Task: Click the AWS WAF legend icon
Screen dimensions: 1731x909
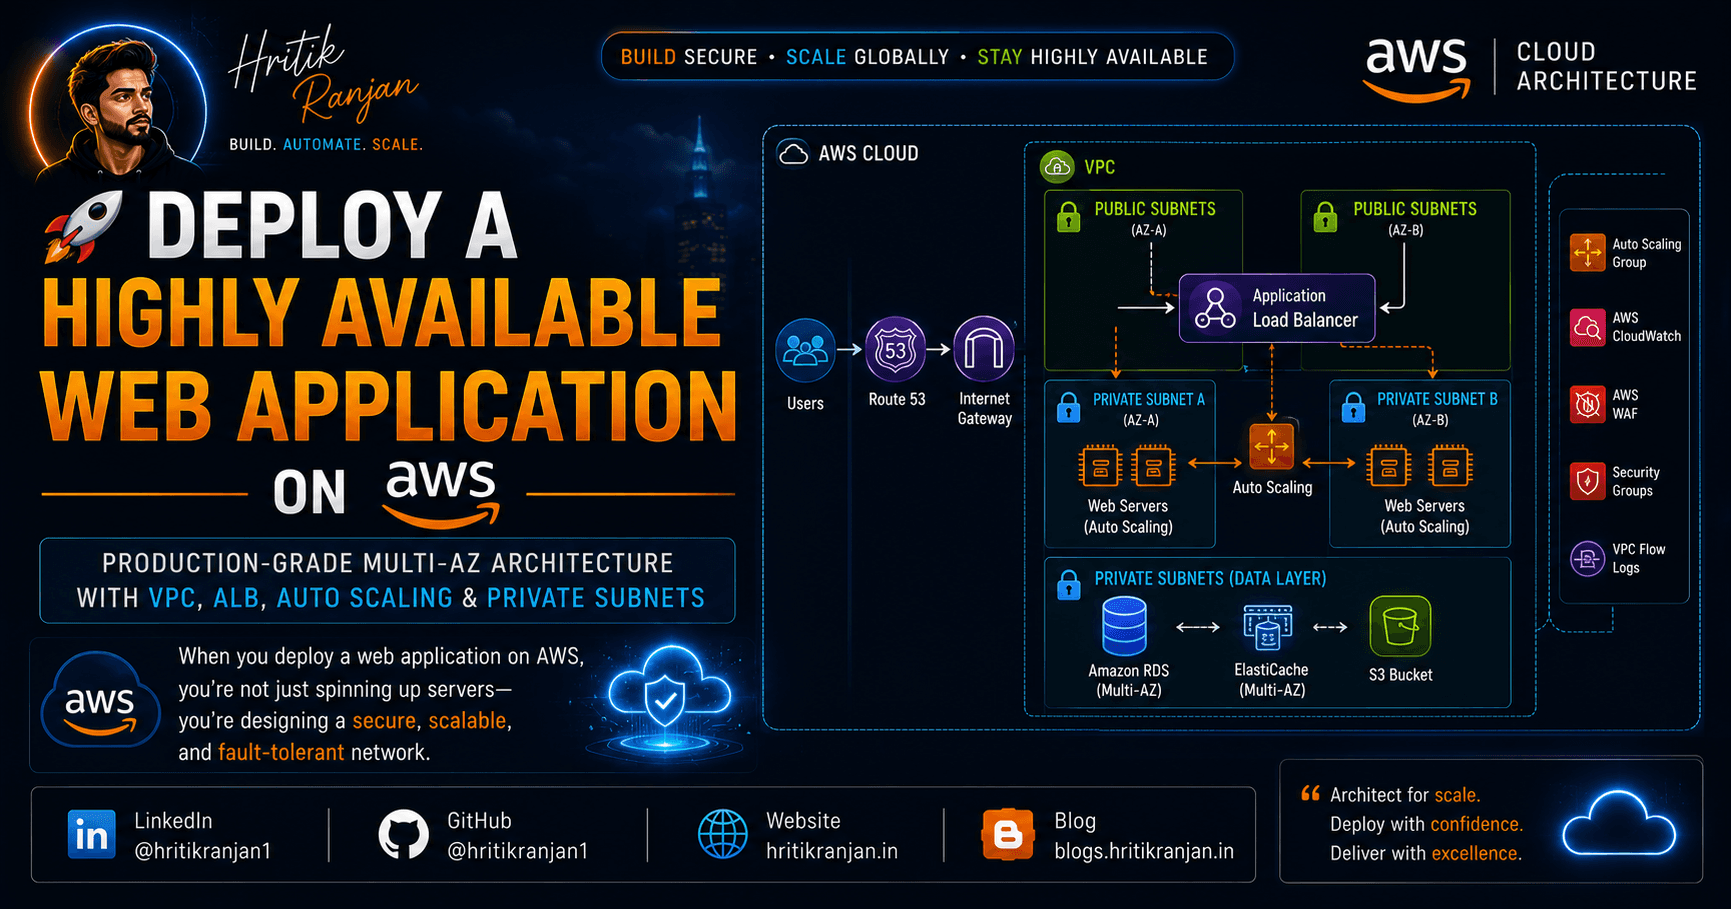Action: coord(1587,404)
